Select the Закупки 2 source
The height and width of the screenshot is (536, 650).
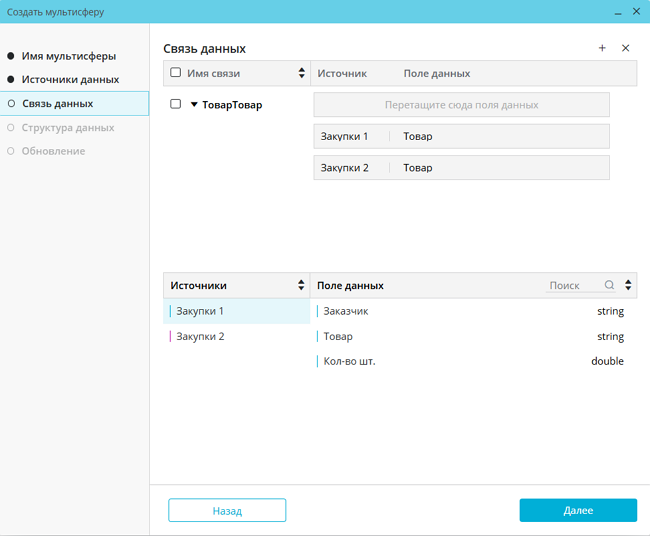[x=200, y=336]
